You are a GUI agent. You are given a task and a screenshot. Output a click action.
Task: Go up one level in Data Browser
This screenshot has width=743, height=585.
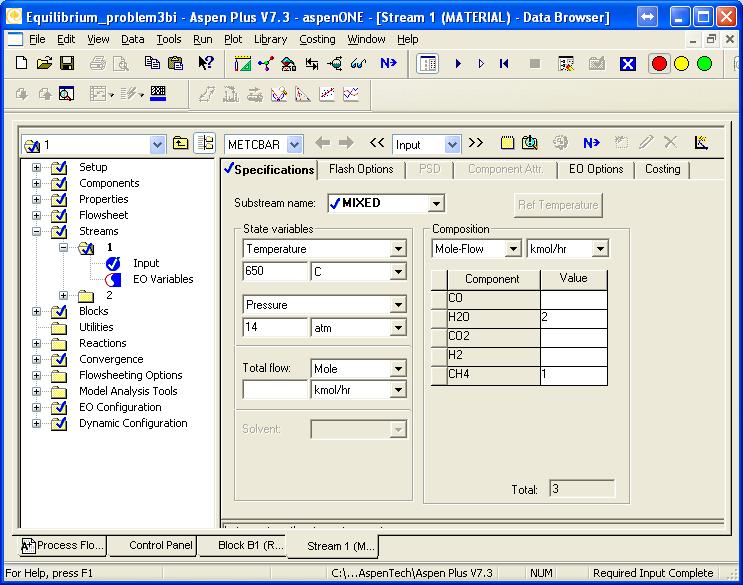pos(180,143)
